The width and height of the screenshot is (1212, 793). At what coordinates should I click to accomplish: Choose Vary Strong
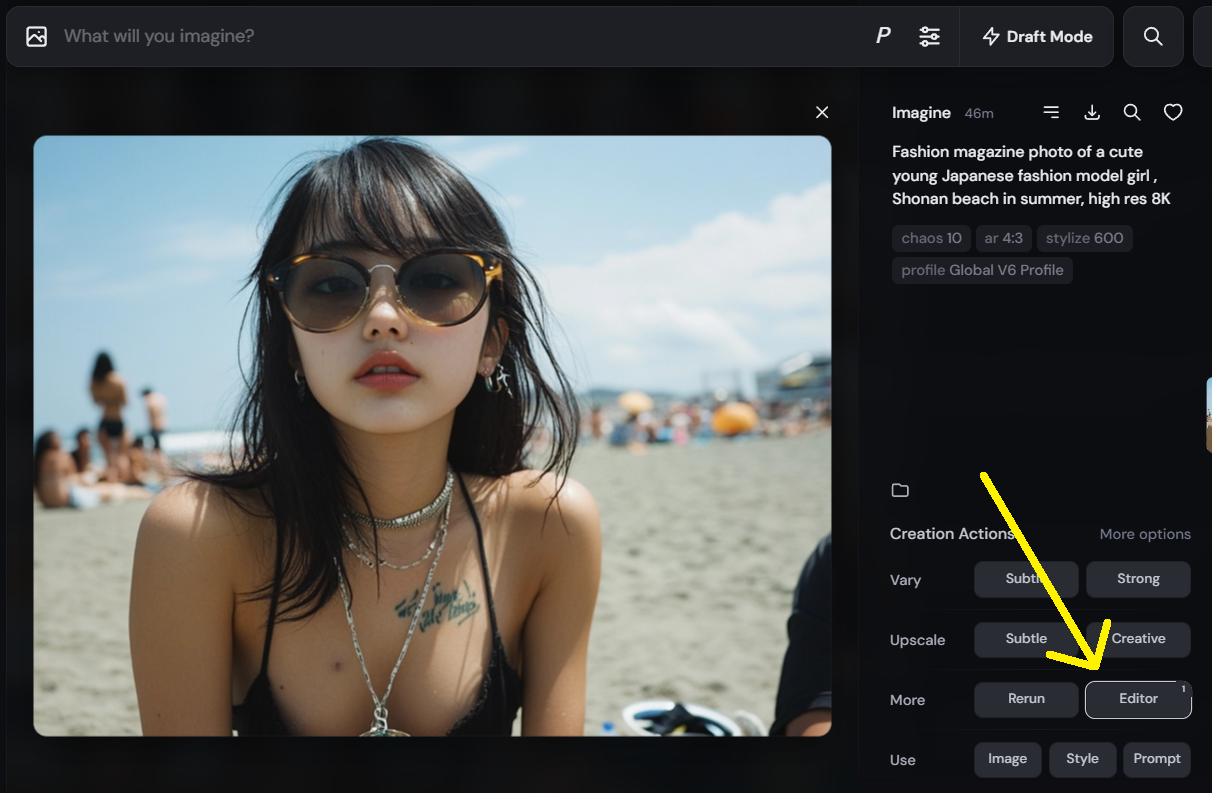1138,579
